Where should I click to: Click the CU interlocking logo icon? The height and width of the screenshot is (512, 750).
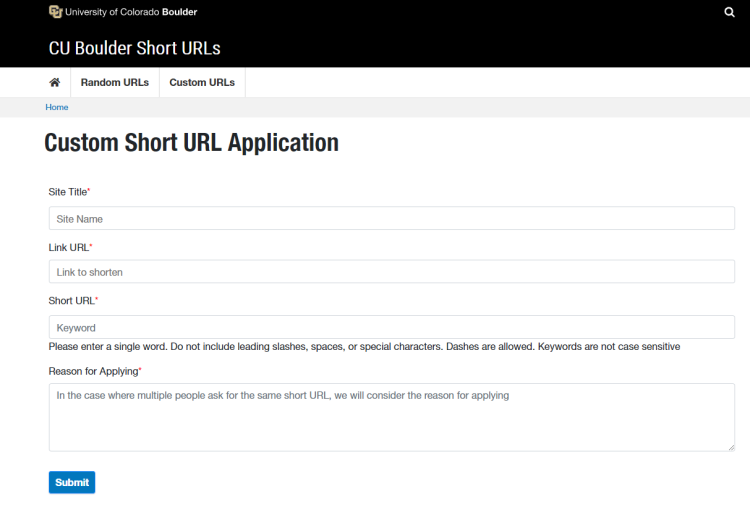coord(55,11)
